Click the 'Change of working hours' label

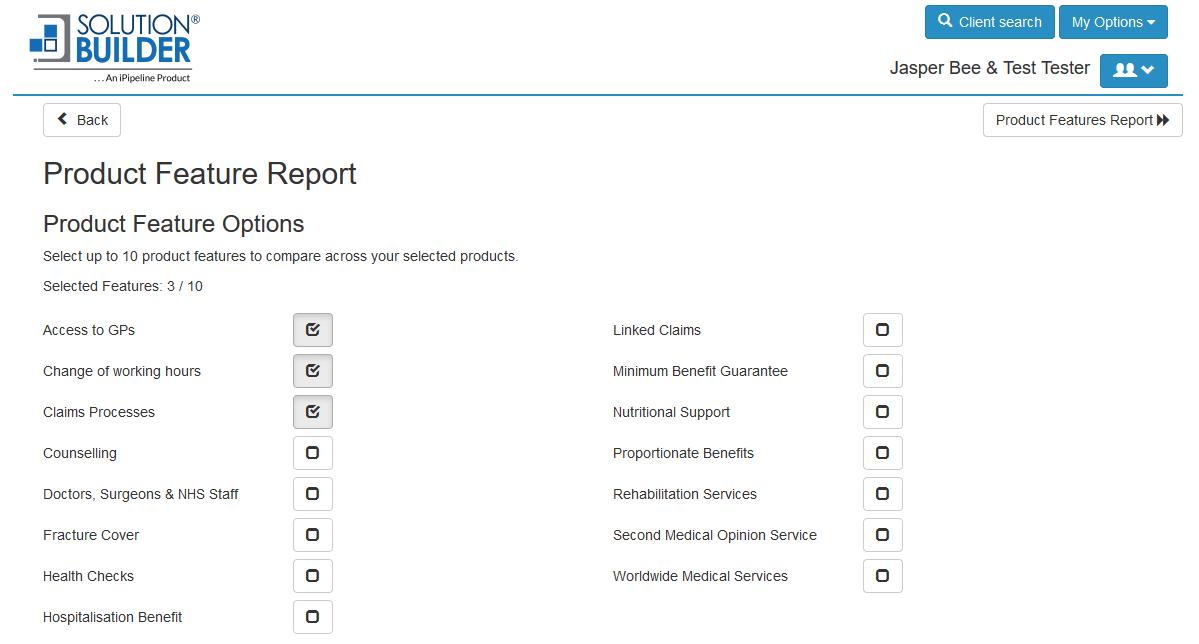click(x=122, y=372)
